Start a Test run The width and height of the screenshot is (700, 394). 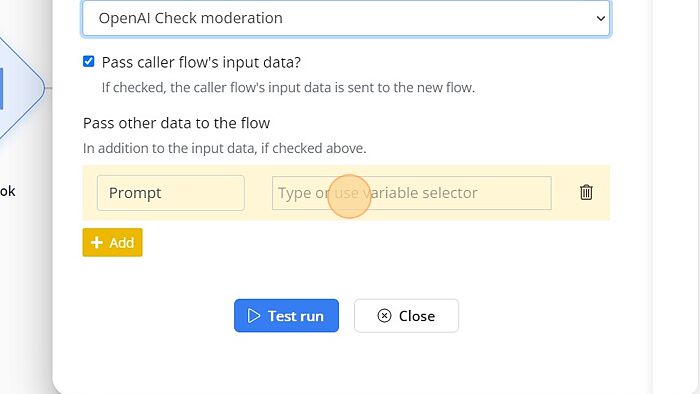[x=286, y=315]
